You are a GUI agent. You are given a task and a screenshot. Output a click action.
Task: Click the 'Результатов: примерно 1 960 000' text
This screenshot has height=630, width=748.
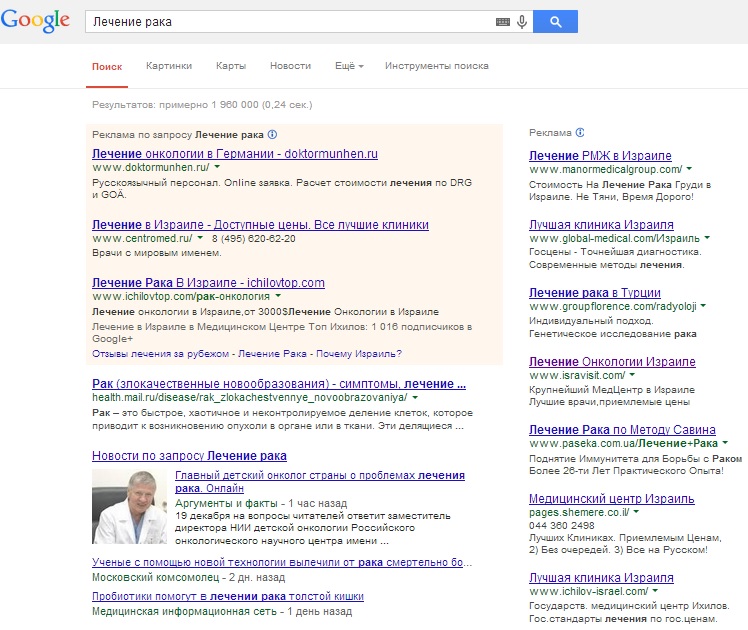point(202,104)
